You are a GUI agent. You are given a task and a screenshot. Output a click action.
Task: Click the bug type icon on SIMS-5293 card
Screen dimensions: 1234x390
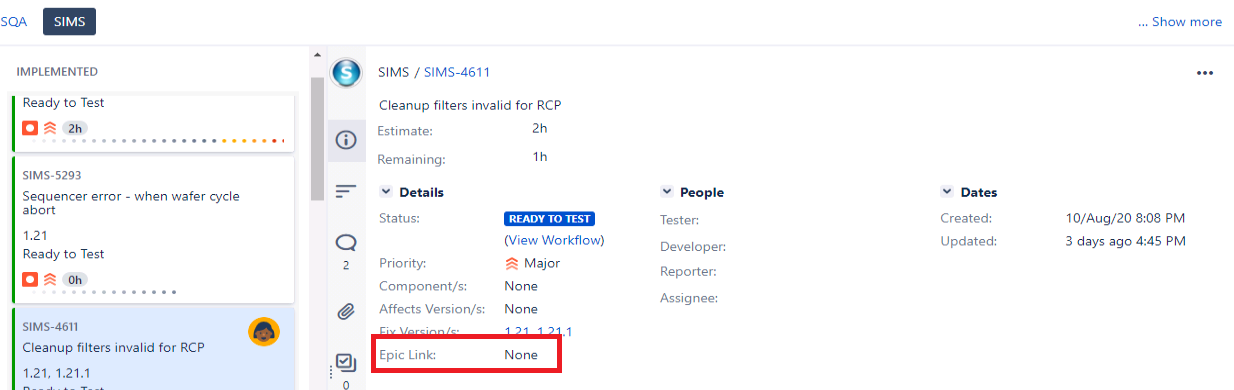tap(30, 279)
